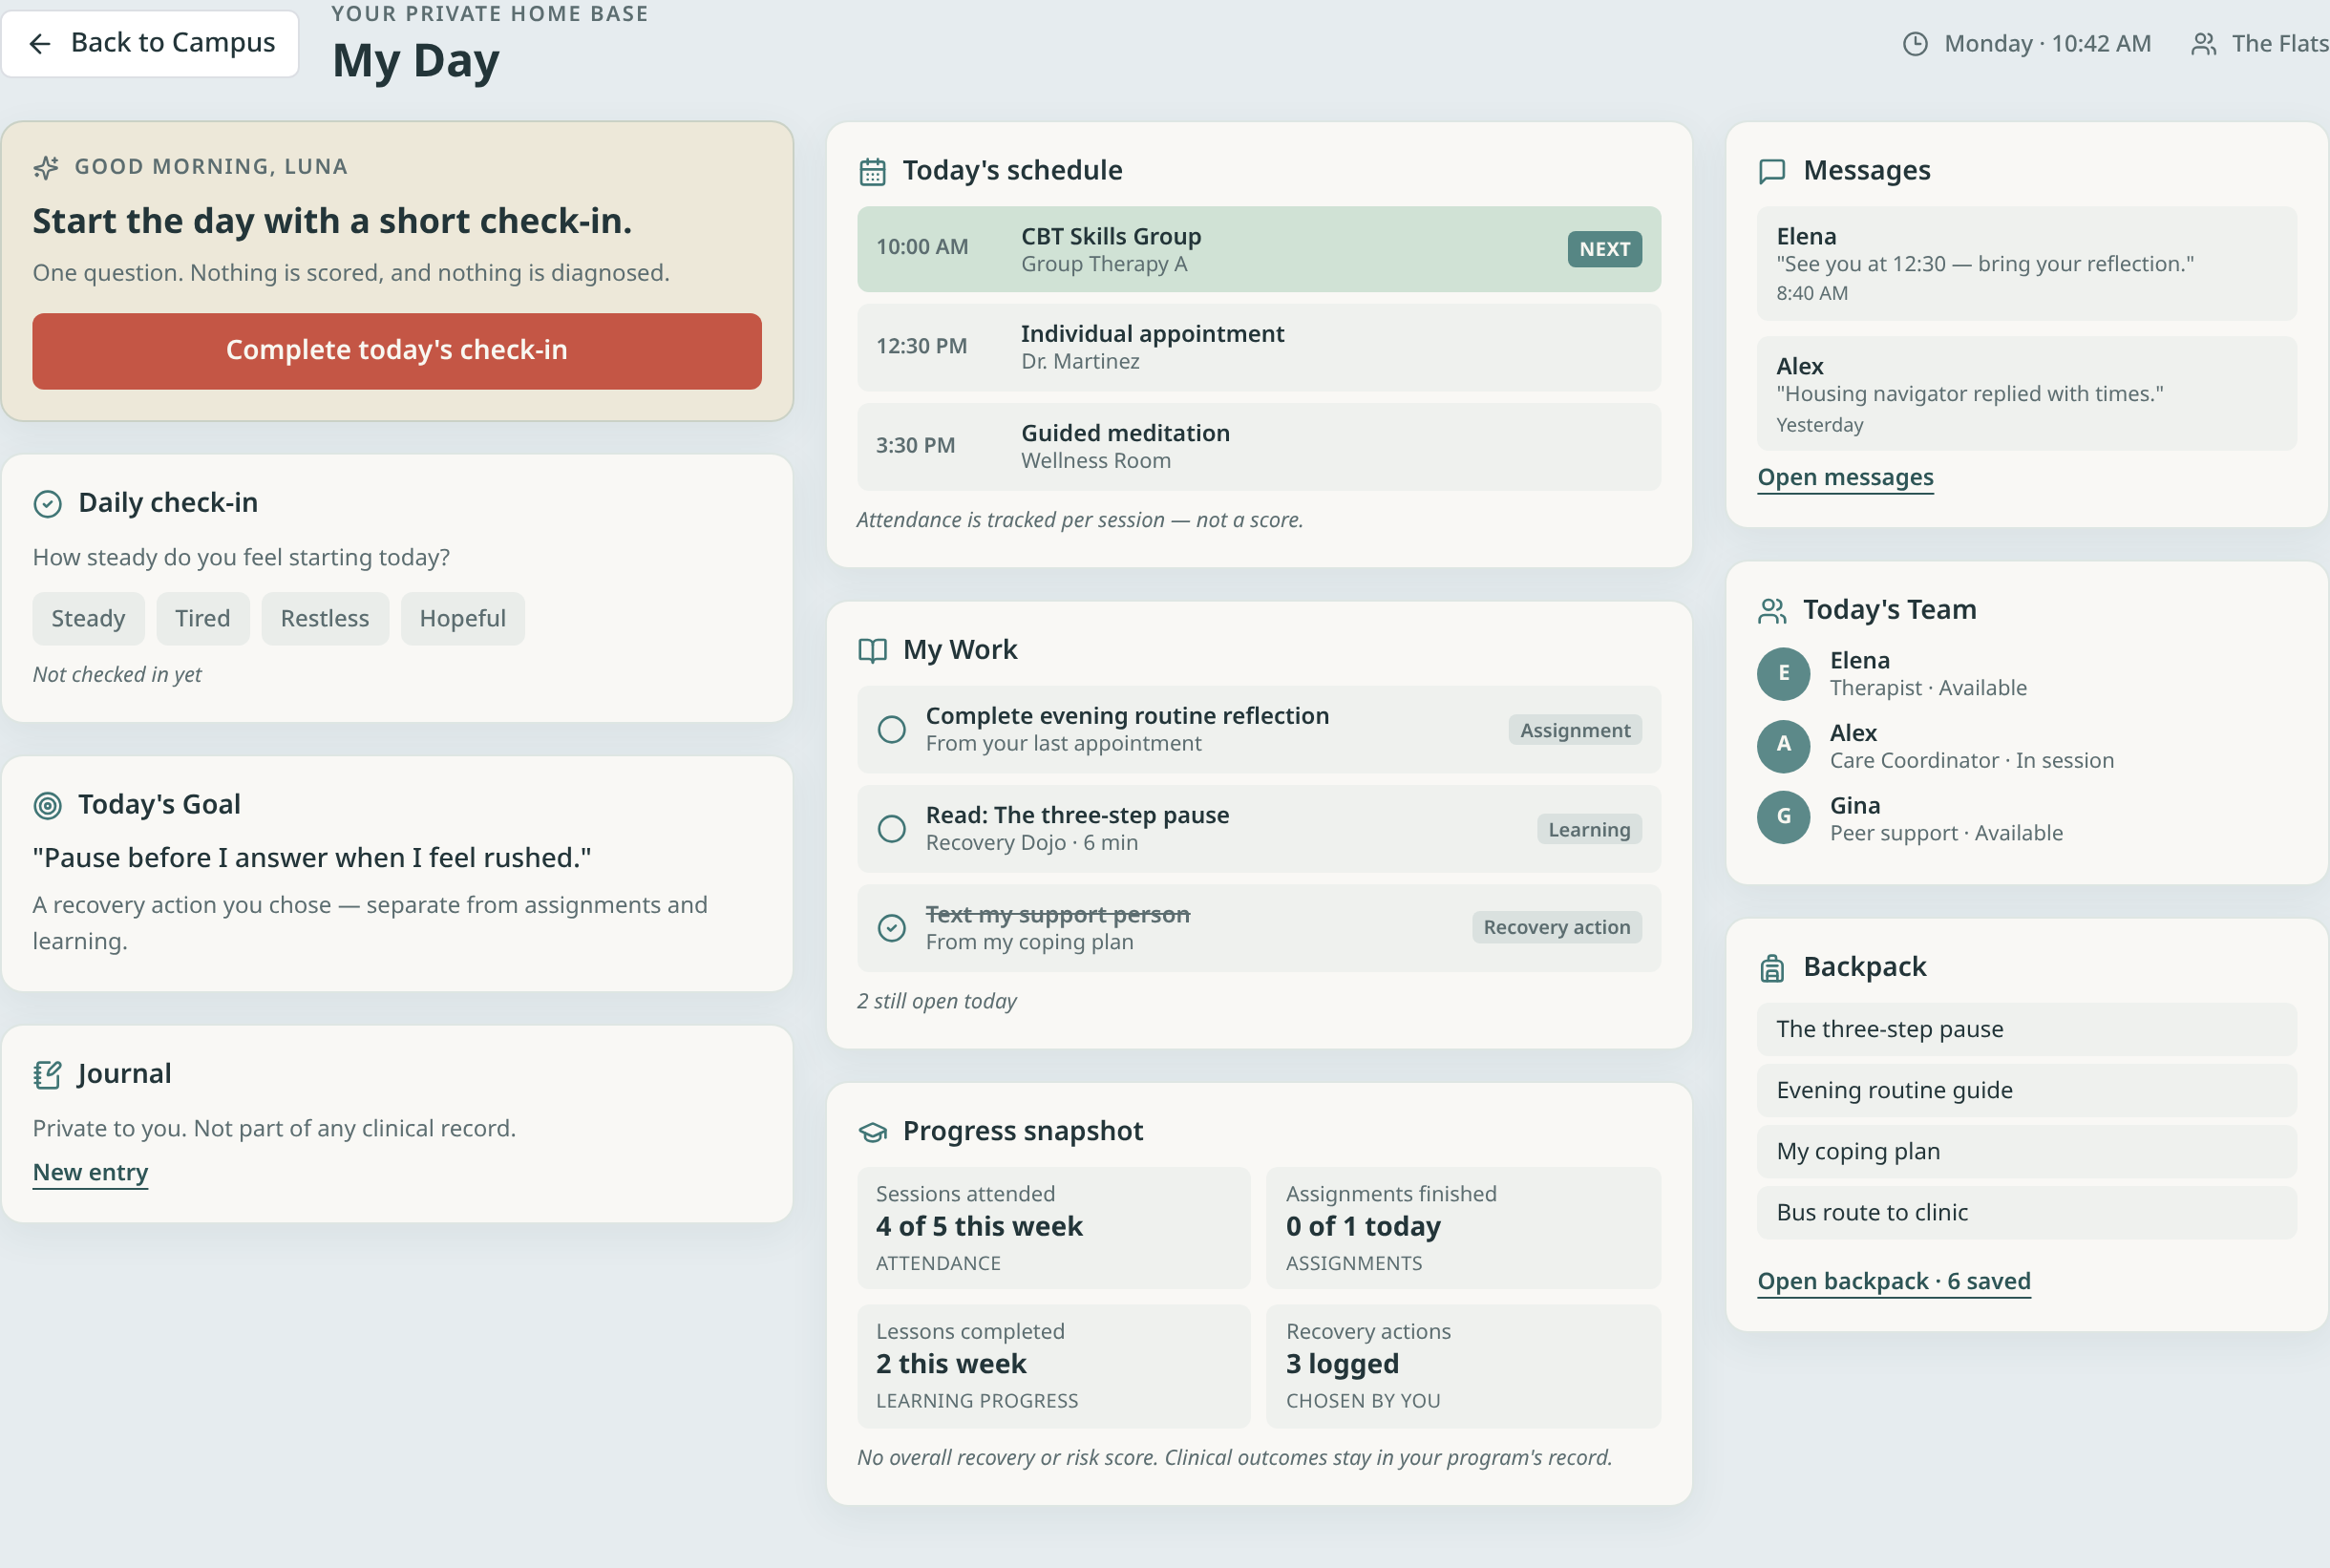2330x1568 pixels.
Task: Click the graduation cap icon beside Progress snapshot
Action: tap(873, 1132)
